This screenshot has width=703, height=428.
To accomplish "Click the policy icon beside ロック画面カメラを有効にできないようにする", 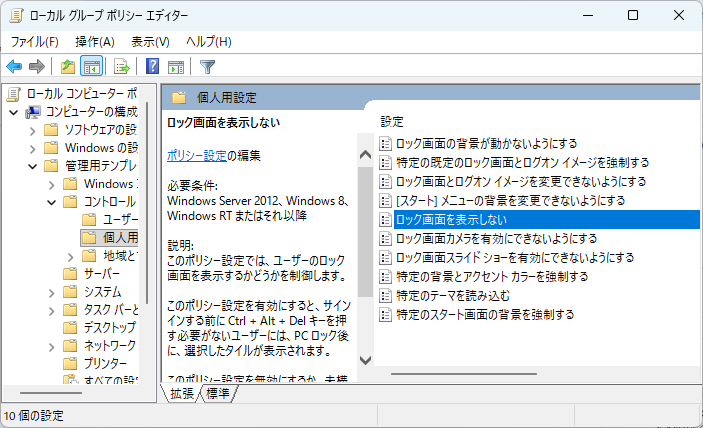I will click(386, 238).
